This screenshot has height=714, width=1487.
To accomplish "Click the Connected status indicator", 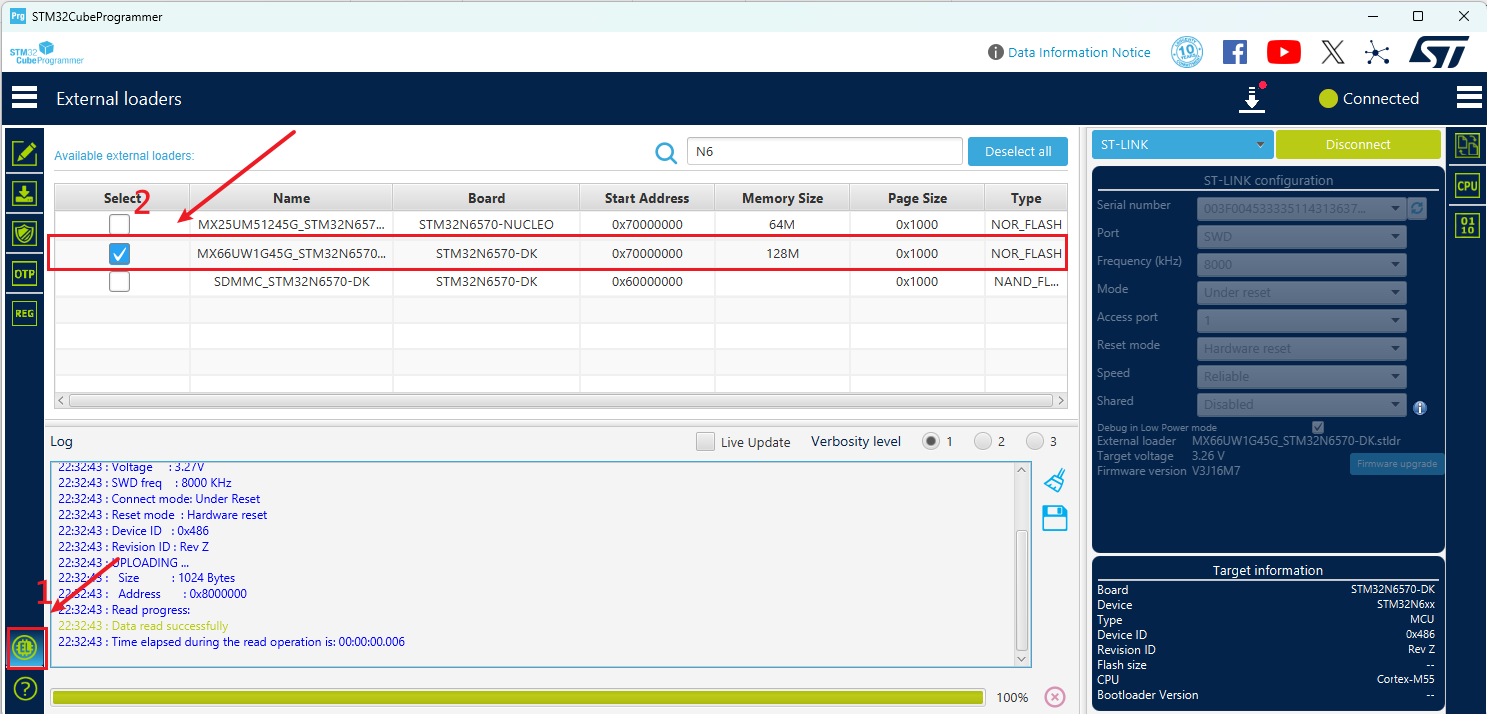I will (x=1369, y=98).
